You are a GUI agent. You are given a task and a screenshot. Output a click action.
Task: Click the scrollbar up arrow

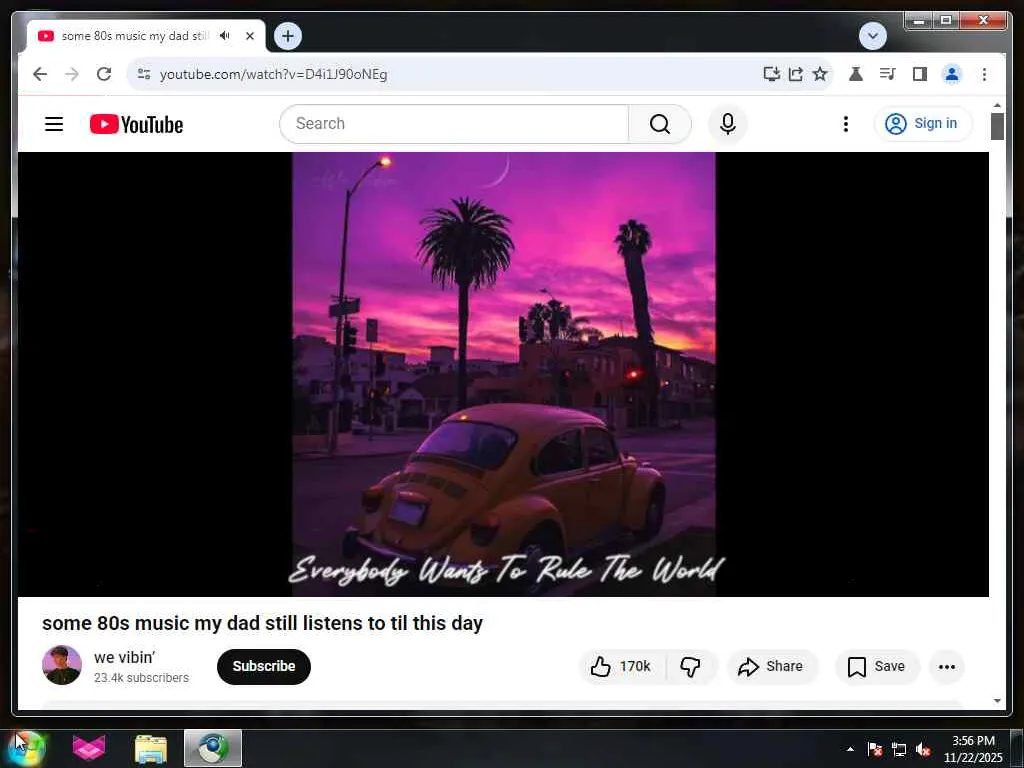[x=997, y=104]
